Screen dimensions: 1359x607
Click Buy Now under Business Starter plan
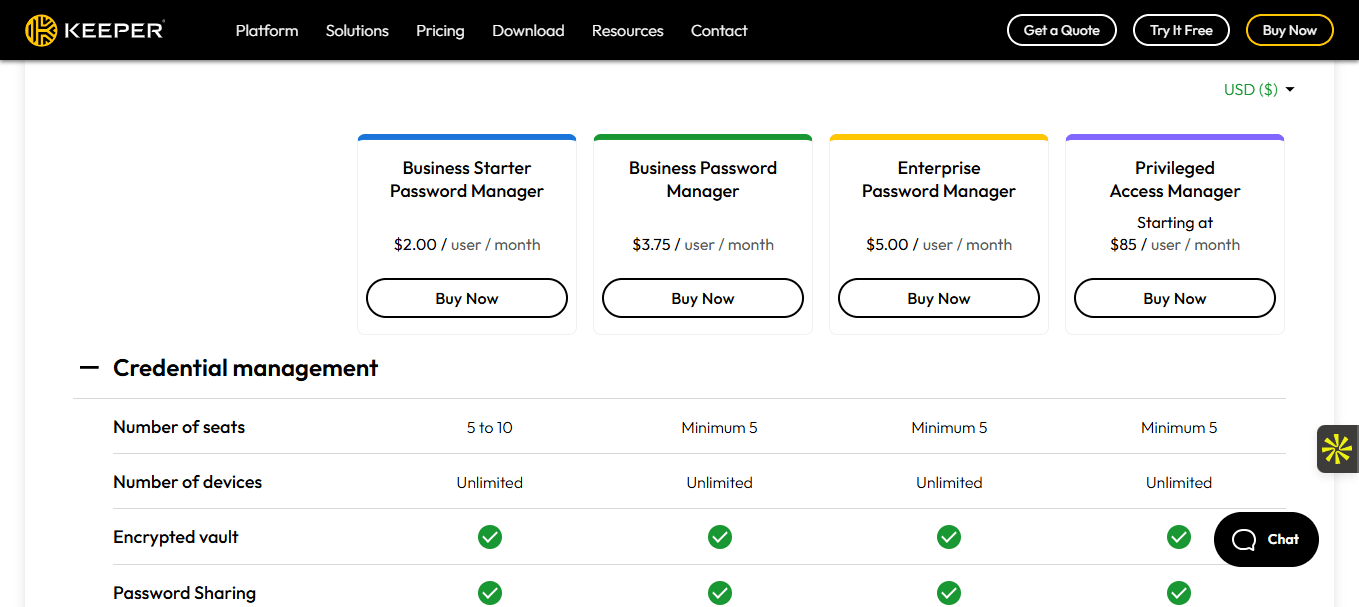tap(467, 298)
